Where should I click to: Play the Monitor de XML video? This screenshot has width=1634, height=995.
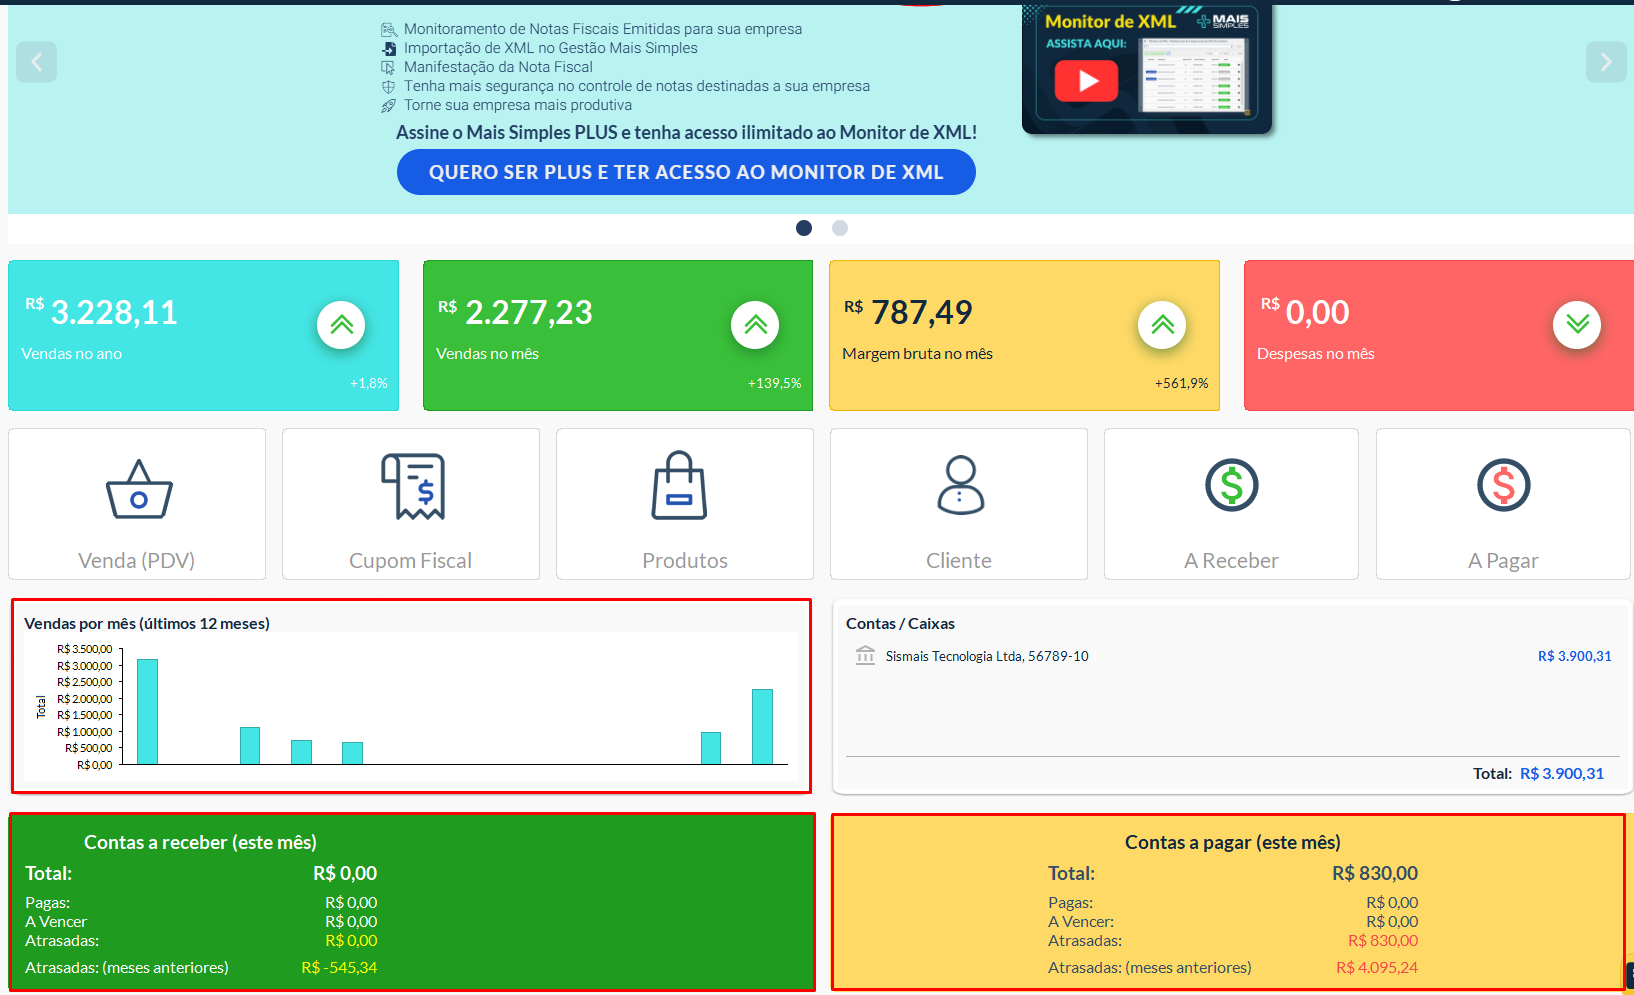pos(1086,81)
